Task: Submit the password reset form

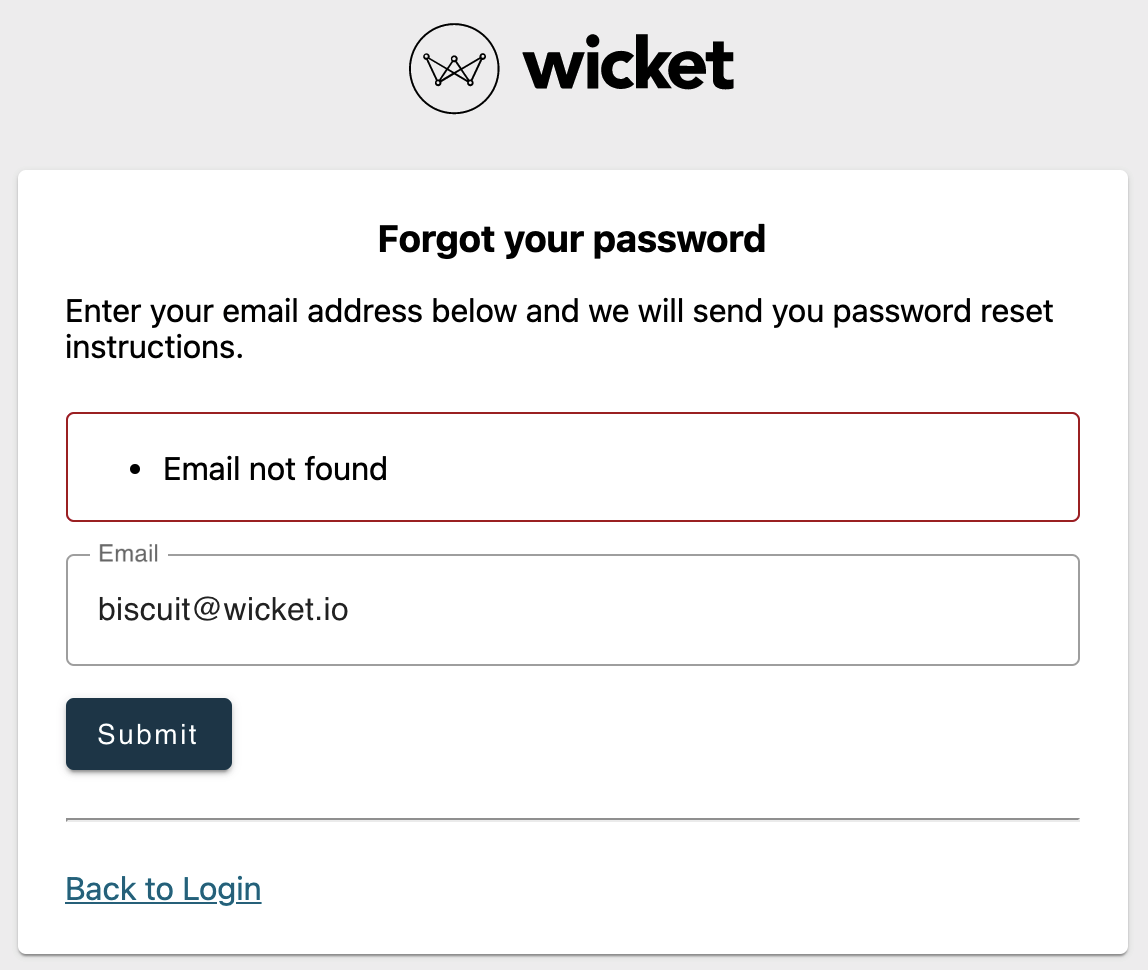Action: (149, 734)
